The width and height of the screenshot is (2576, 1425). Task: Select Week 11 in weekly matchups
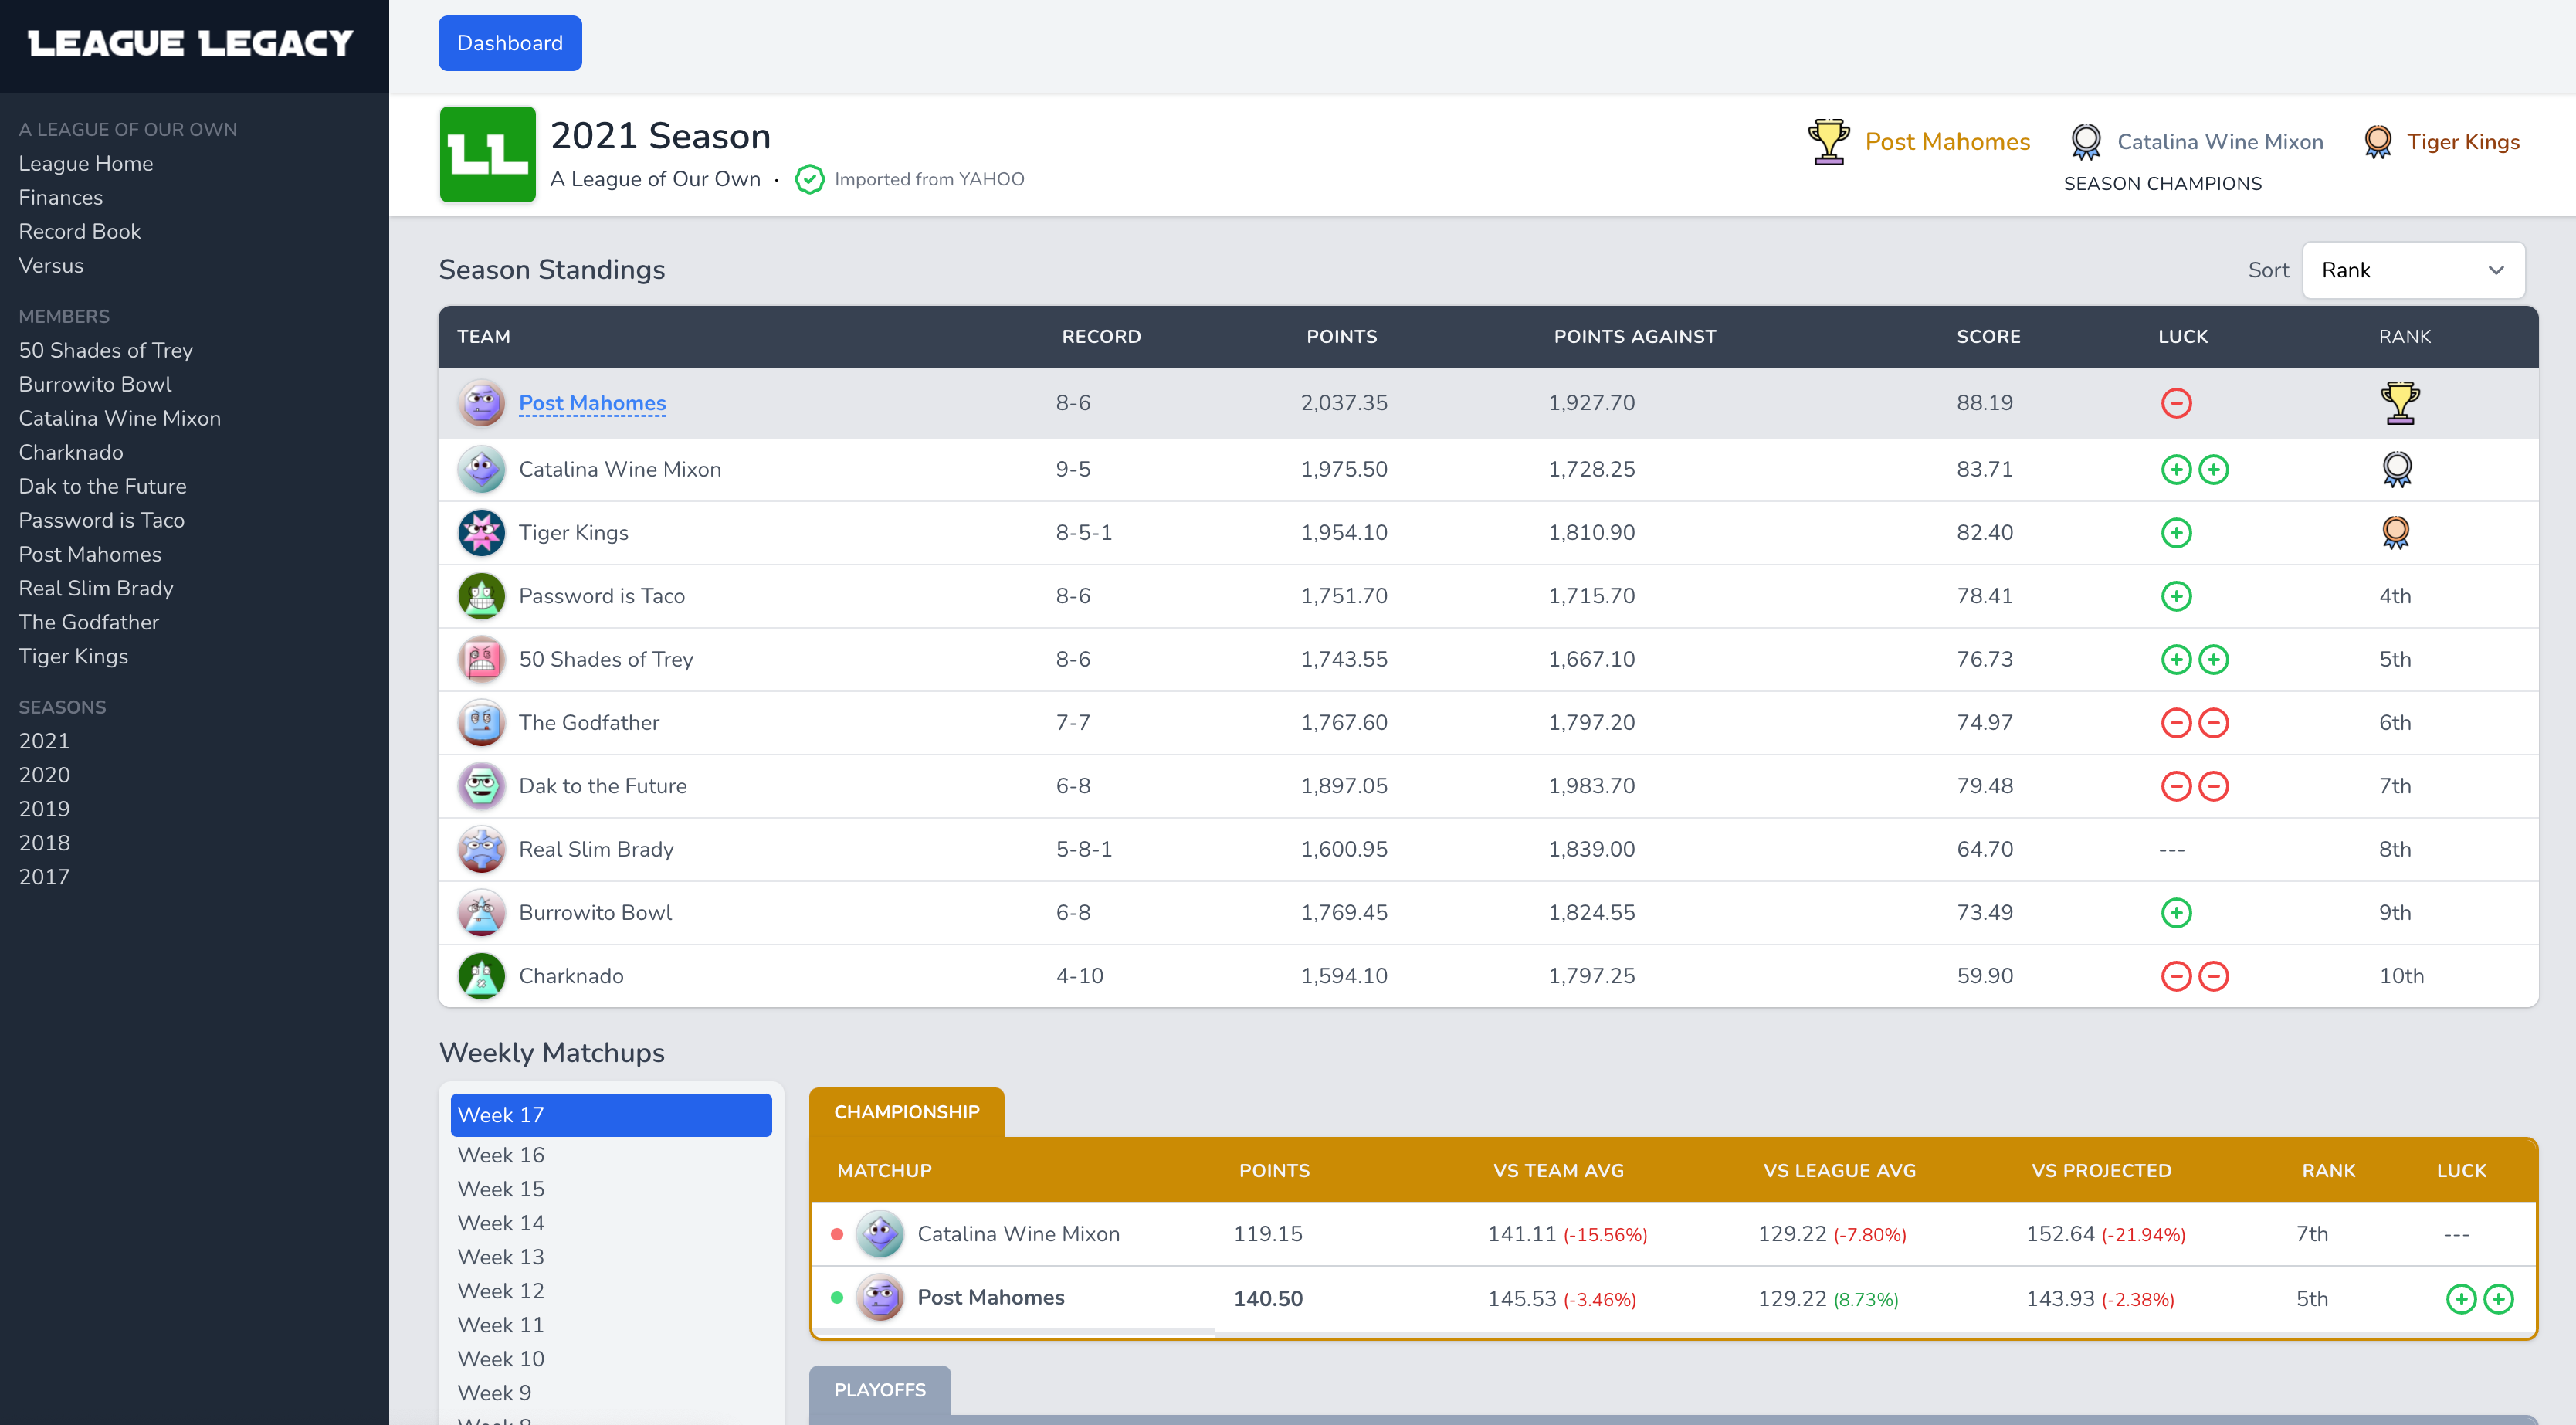pyautogui.click(x=501, y=1325)
